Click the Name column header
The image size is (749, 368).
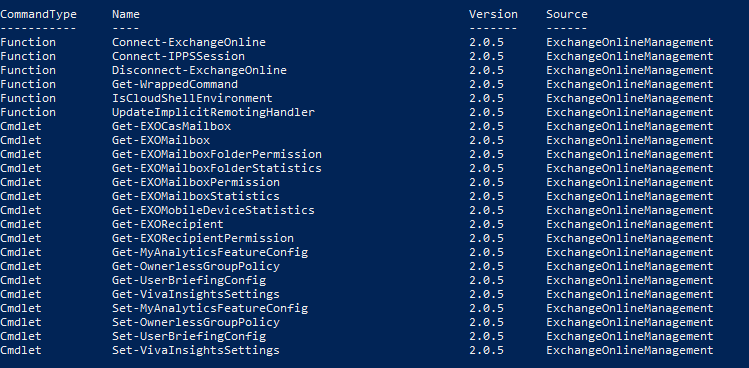click(126, 14)
